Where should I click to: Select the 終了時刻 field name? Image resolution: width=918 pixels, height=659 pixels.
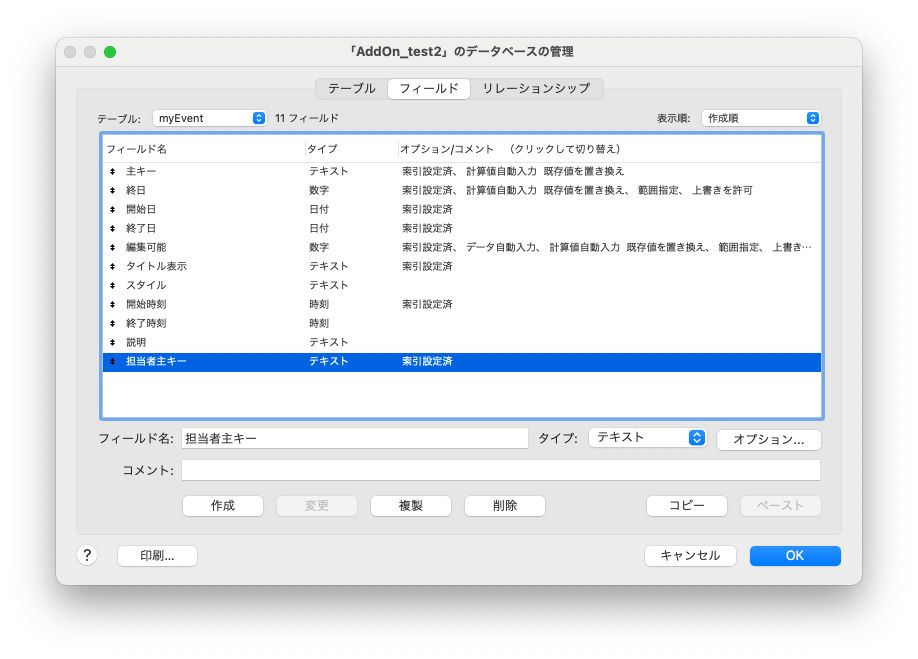(x=146, y=324)
